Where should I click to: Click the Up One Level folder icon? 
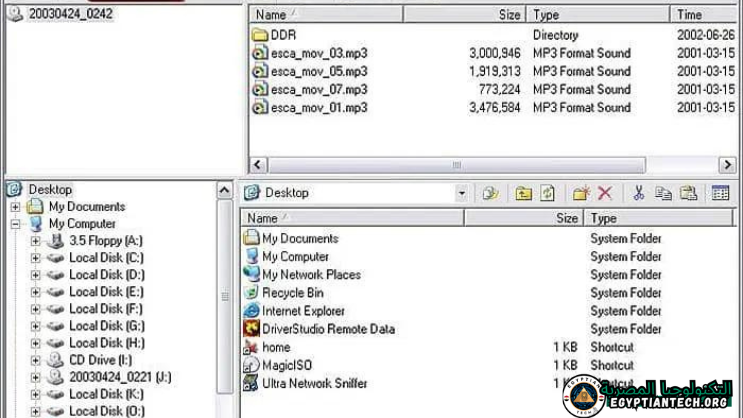click(523, 193)
